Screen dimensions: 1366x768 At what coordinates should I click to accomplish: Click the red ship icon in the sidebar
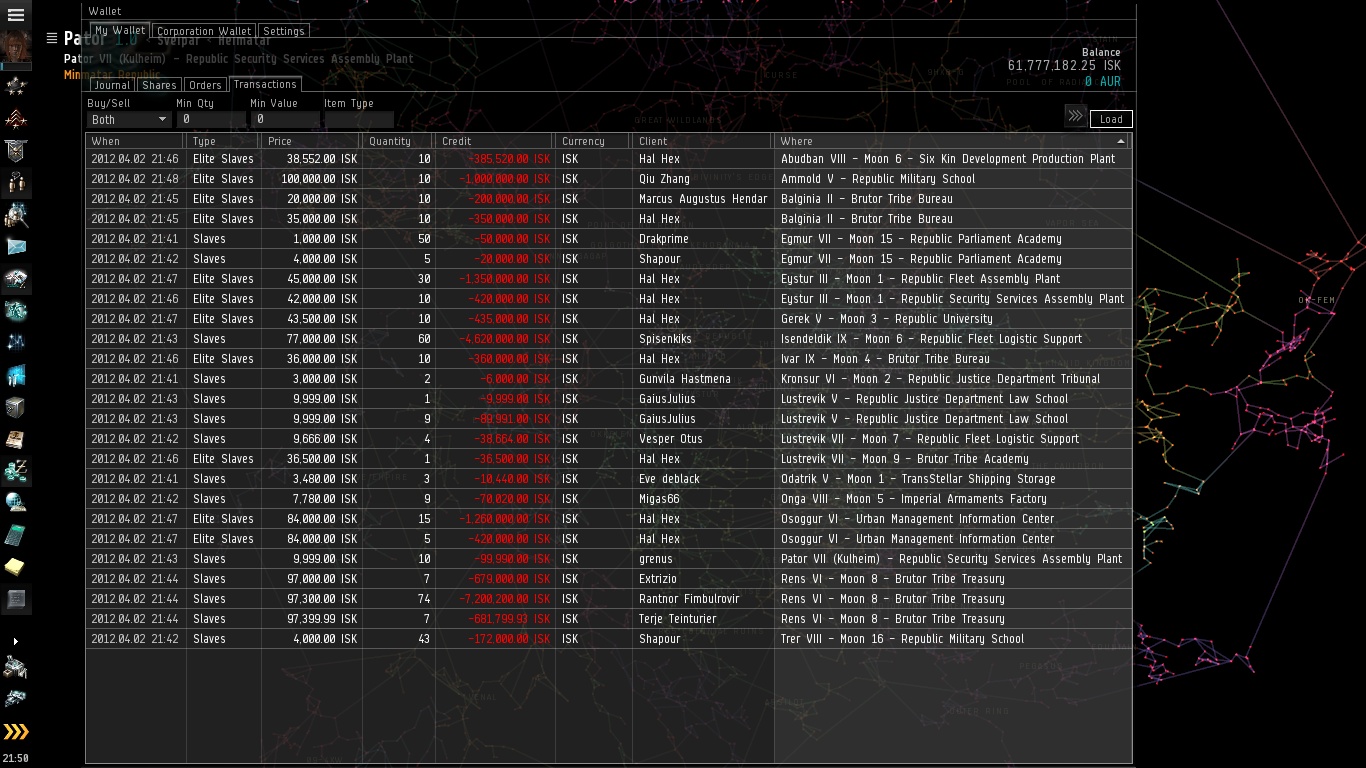pos(16,120)
